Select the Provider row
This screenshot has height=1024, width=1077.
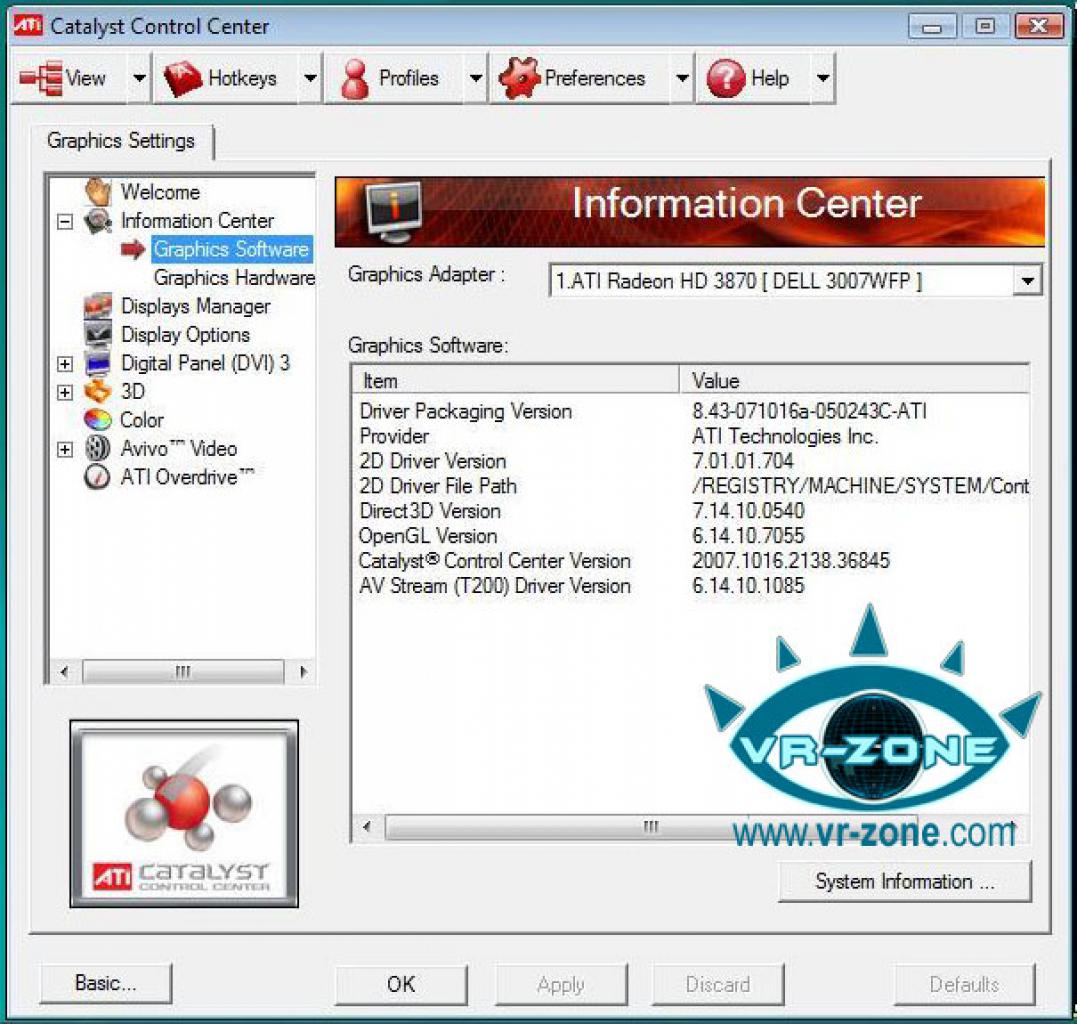click(691, 436)
